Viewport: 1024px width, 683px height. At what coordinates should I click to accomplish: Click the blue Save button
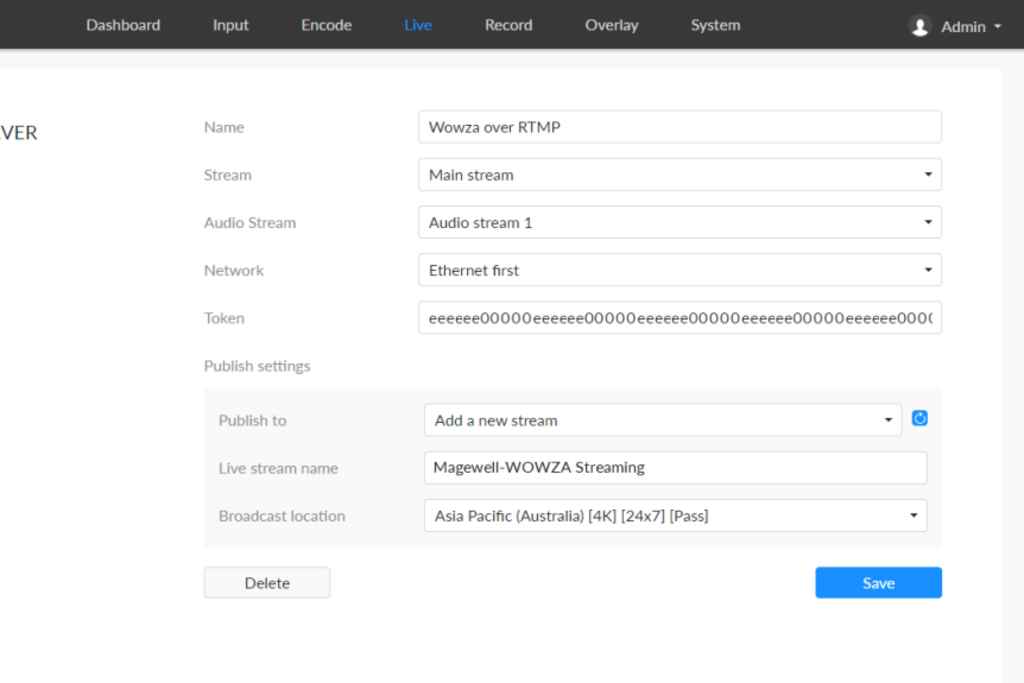coord(878,582)
